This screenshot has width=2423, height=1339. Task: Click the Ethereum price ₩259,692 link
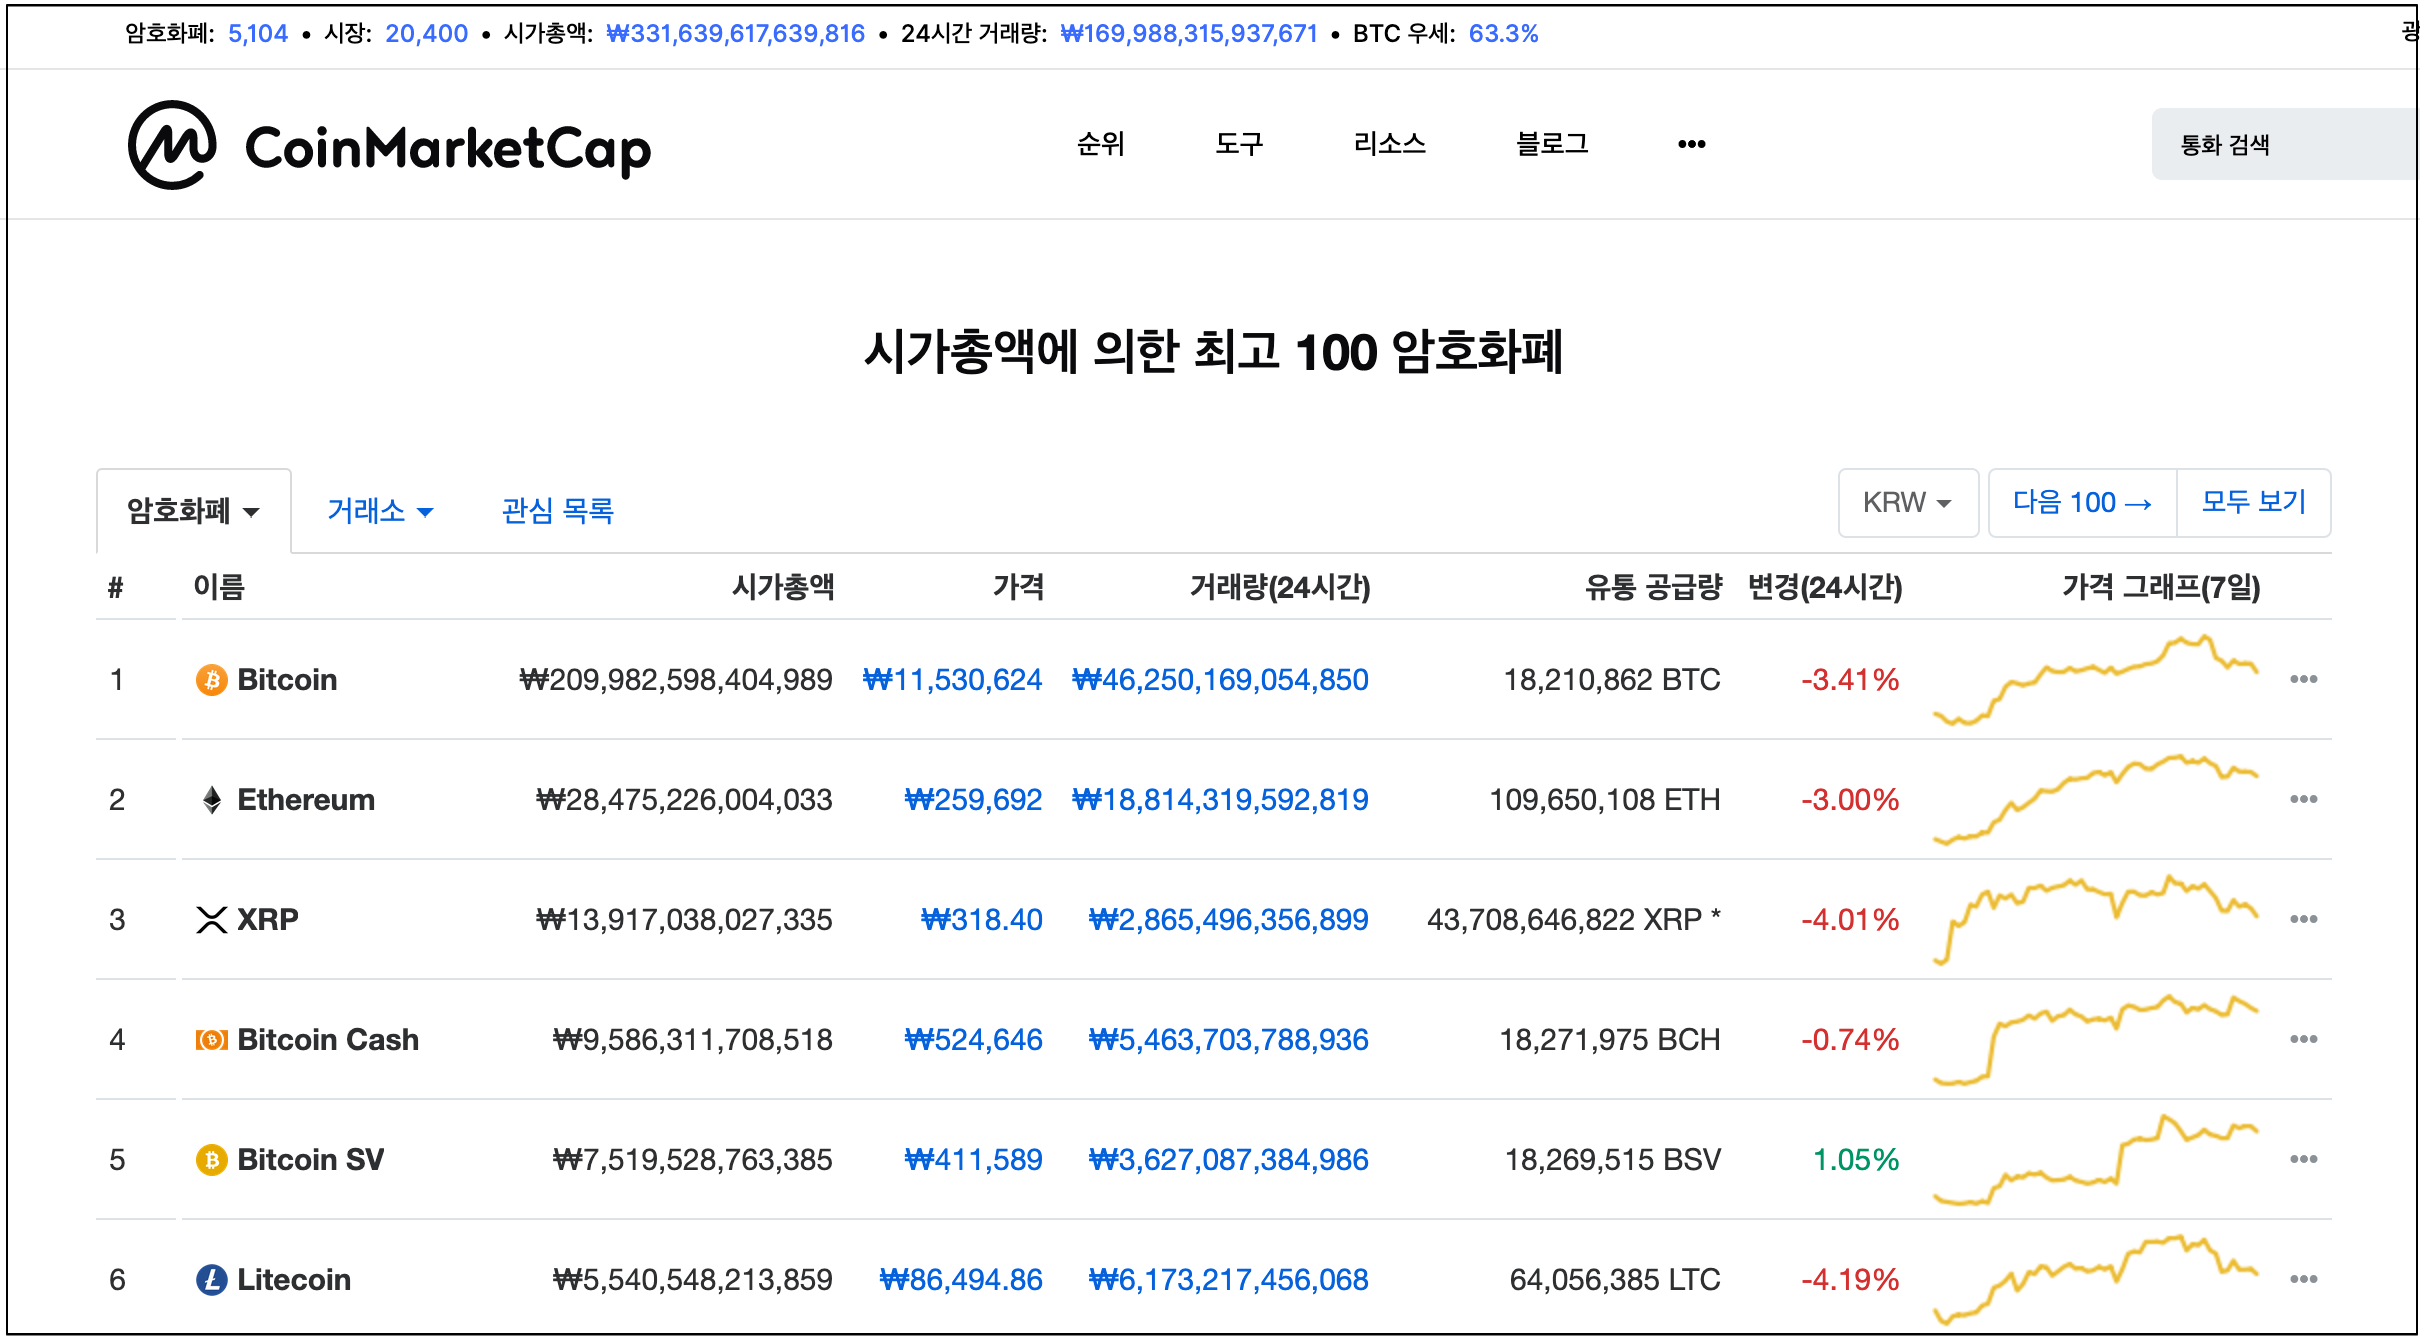[x=973, y=800]
